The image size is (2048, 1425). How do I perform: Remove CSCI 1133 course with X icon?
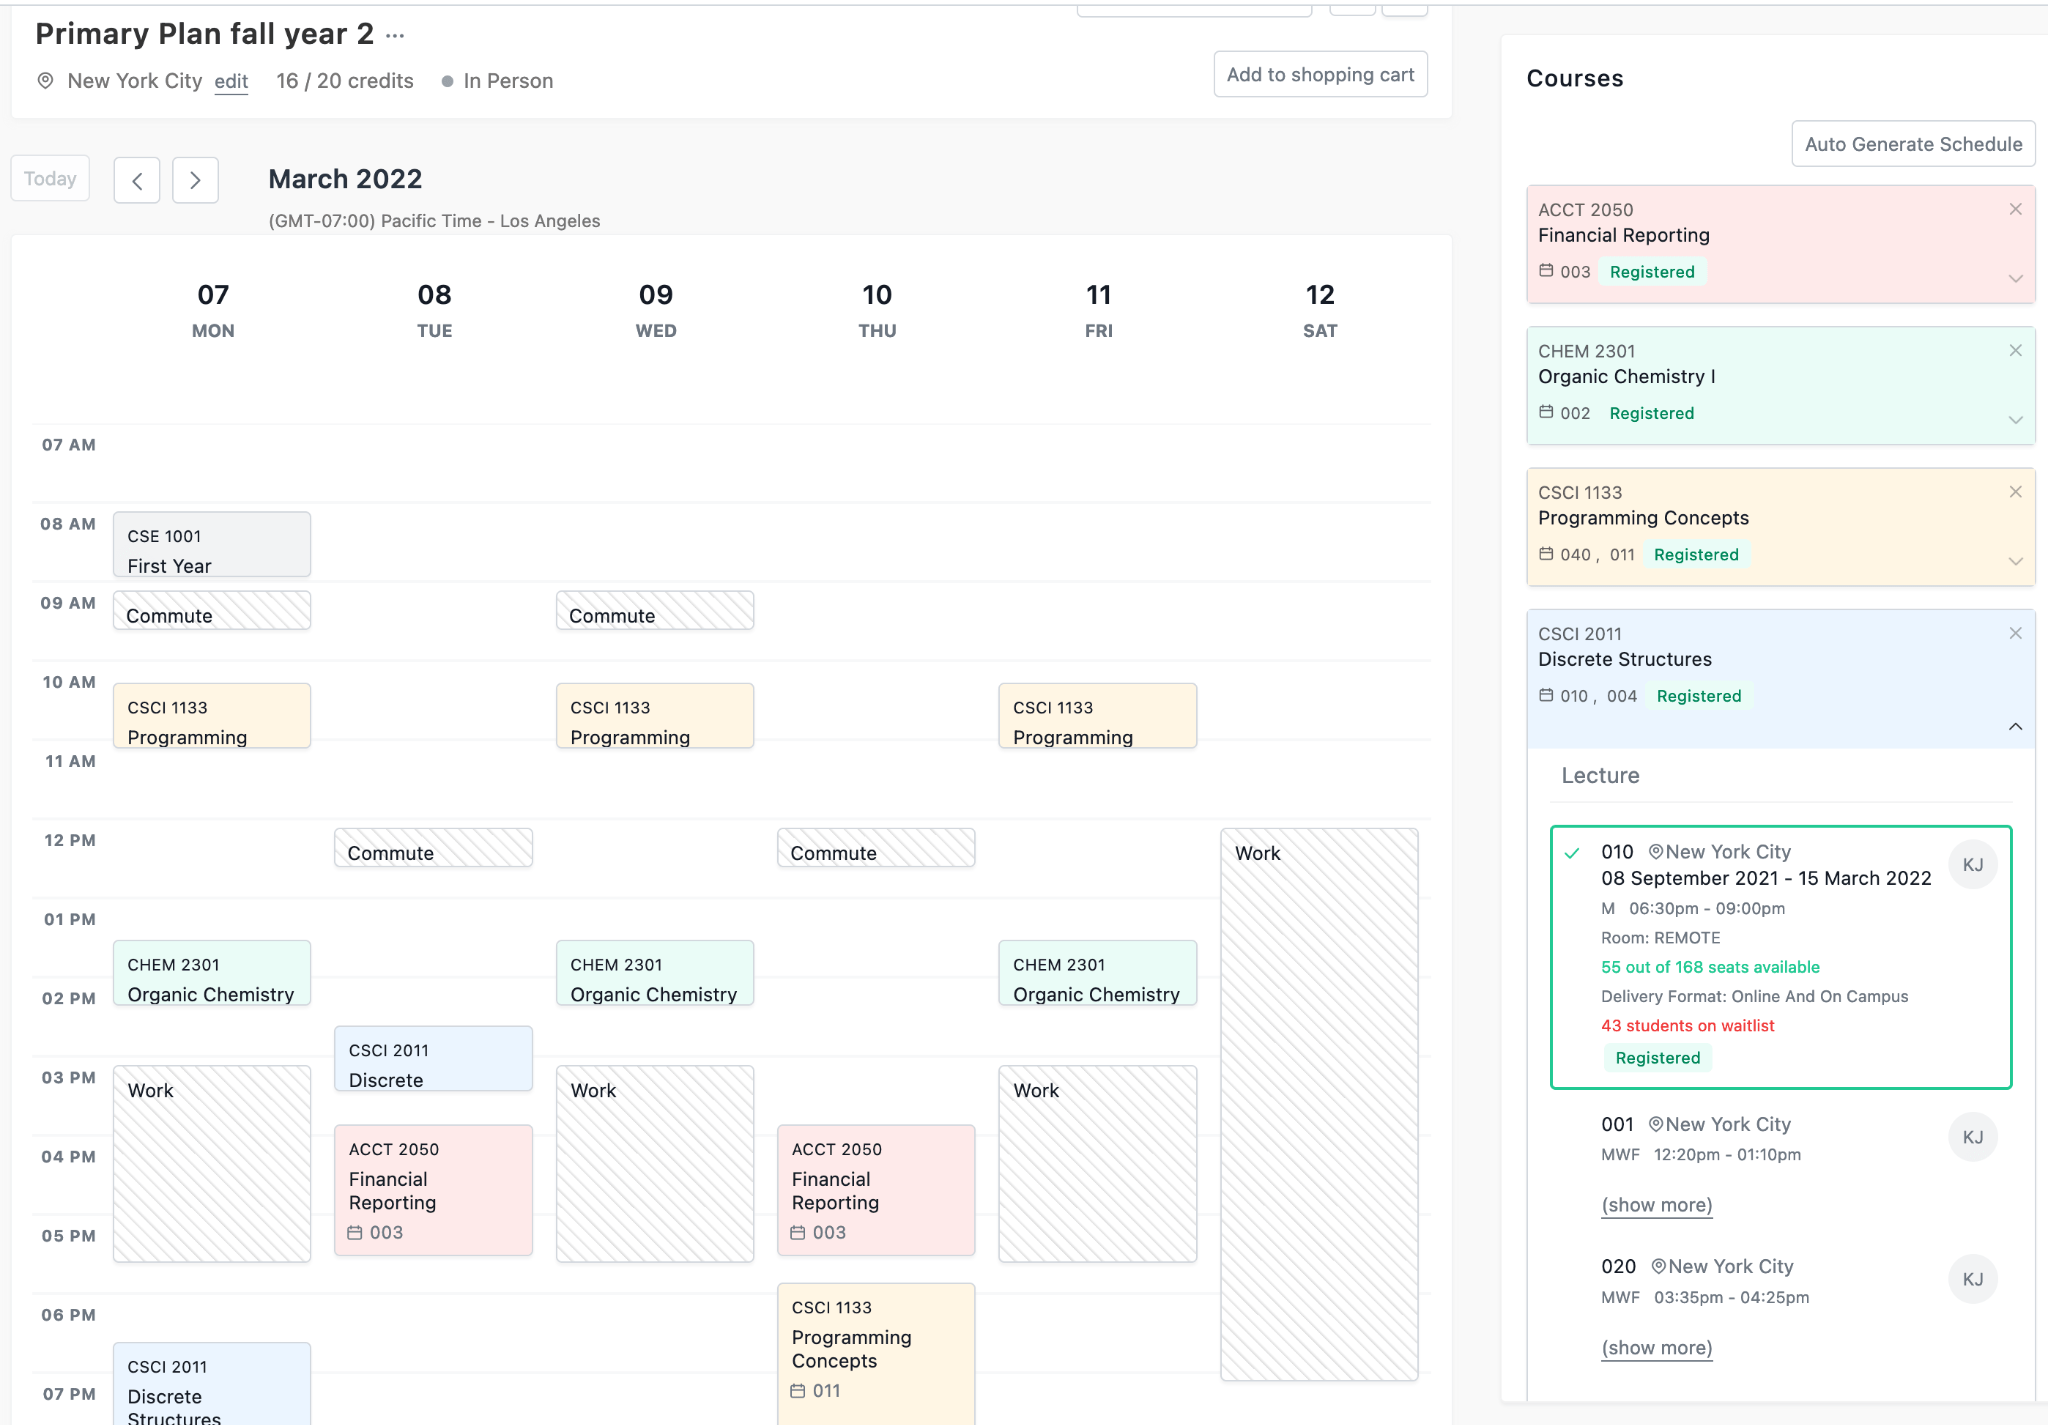point(2015,492)
